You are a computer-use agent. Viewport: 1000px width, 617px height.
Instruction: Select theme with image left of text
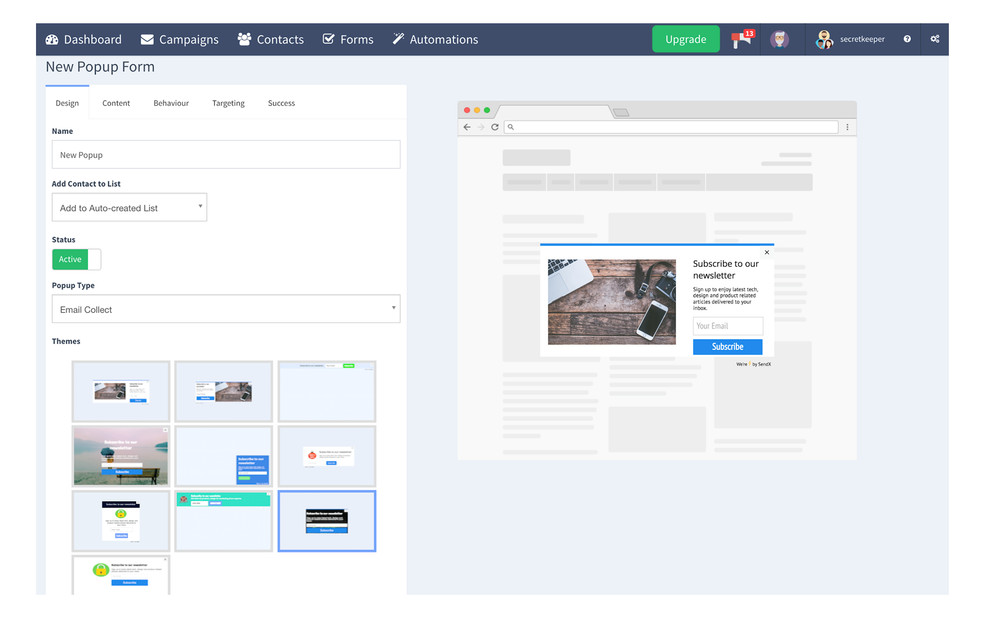pyautogui.click(x=121, y=391)
